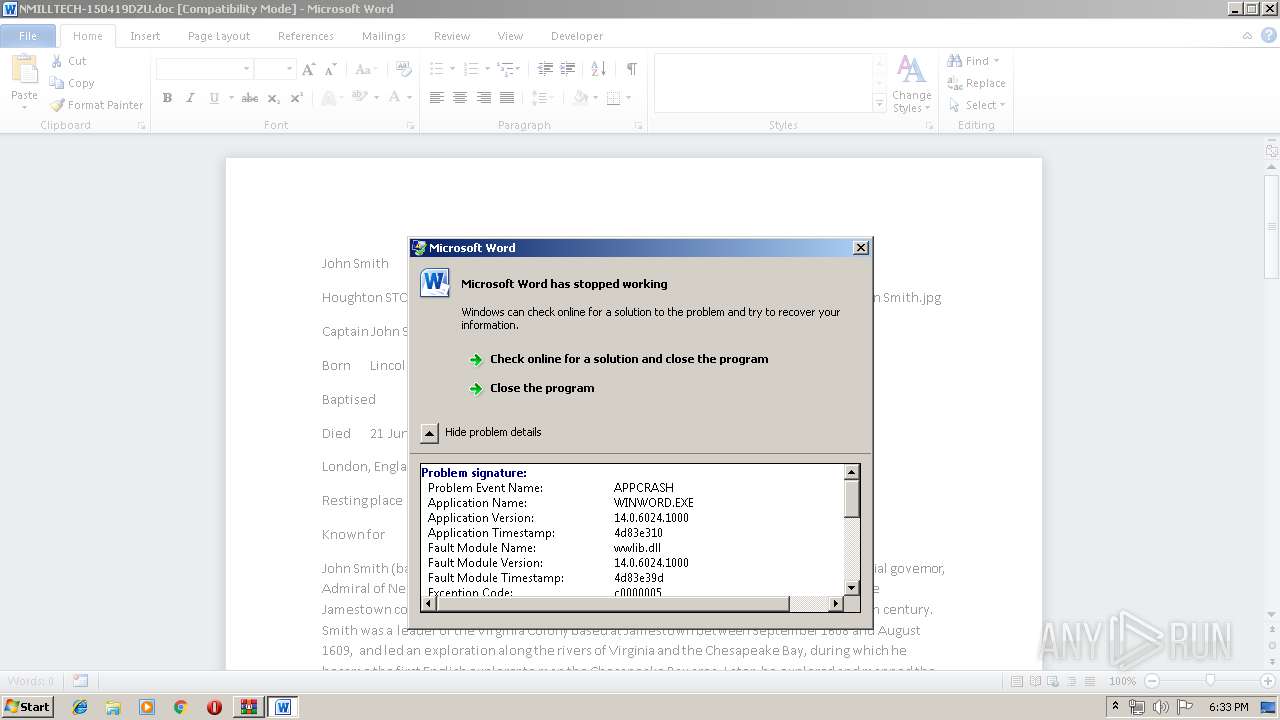1280x720 pixels.
Task: Toggle Italic formatting
Action: (x=190, y=98)
